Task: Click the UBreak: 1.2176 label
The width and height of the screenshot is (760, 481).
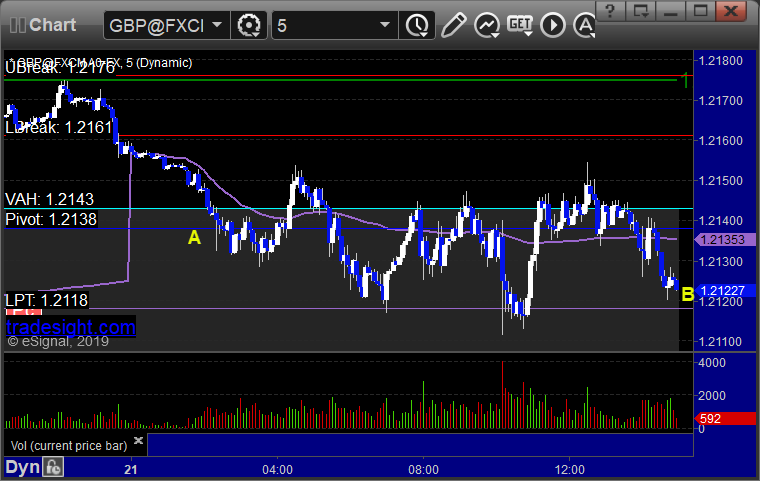Action: click(60, 68)
